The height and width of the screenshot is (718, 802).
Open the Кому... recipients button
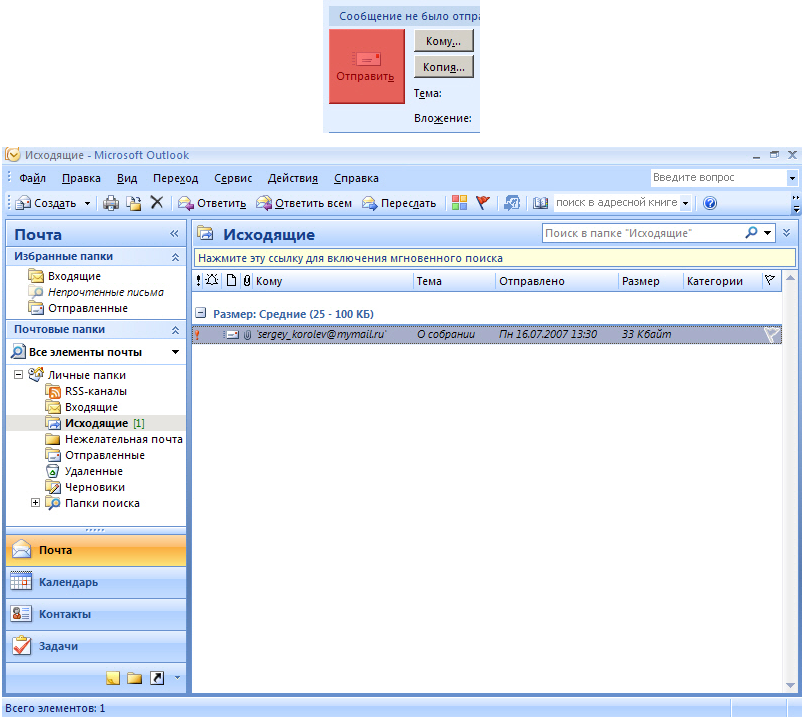(x=443, y=41)
